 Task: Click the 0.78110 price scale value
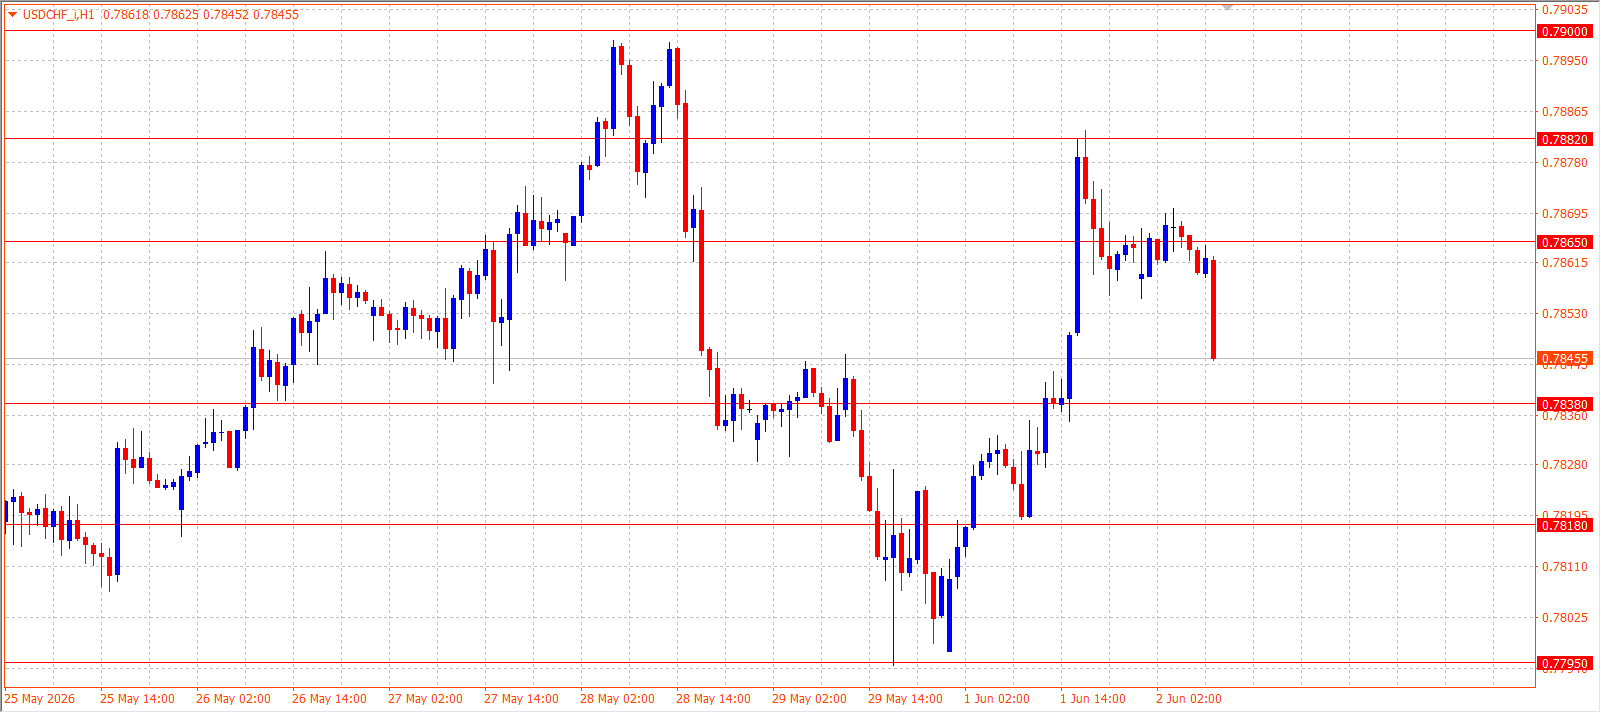point(1564,566)
